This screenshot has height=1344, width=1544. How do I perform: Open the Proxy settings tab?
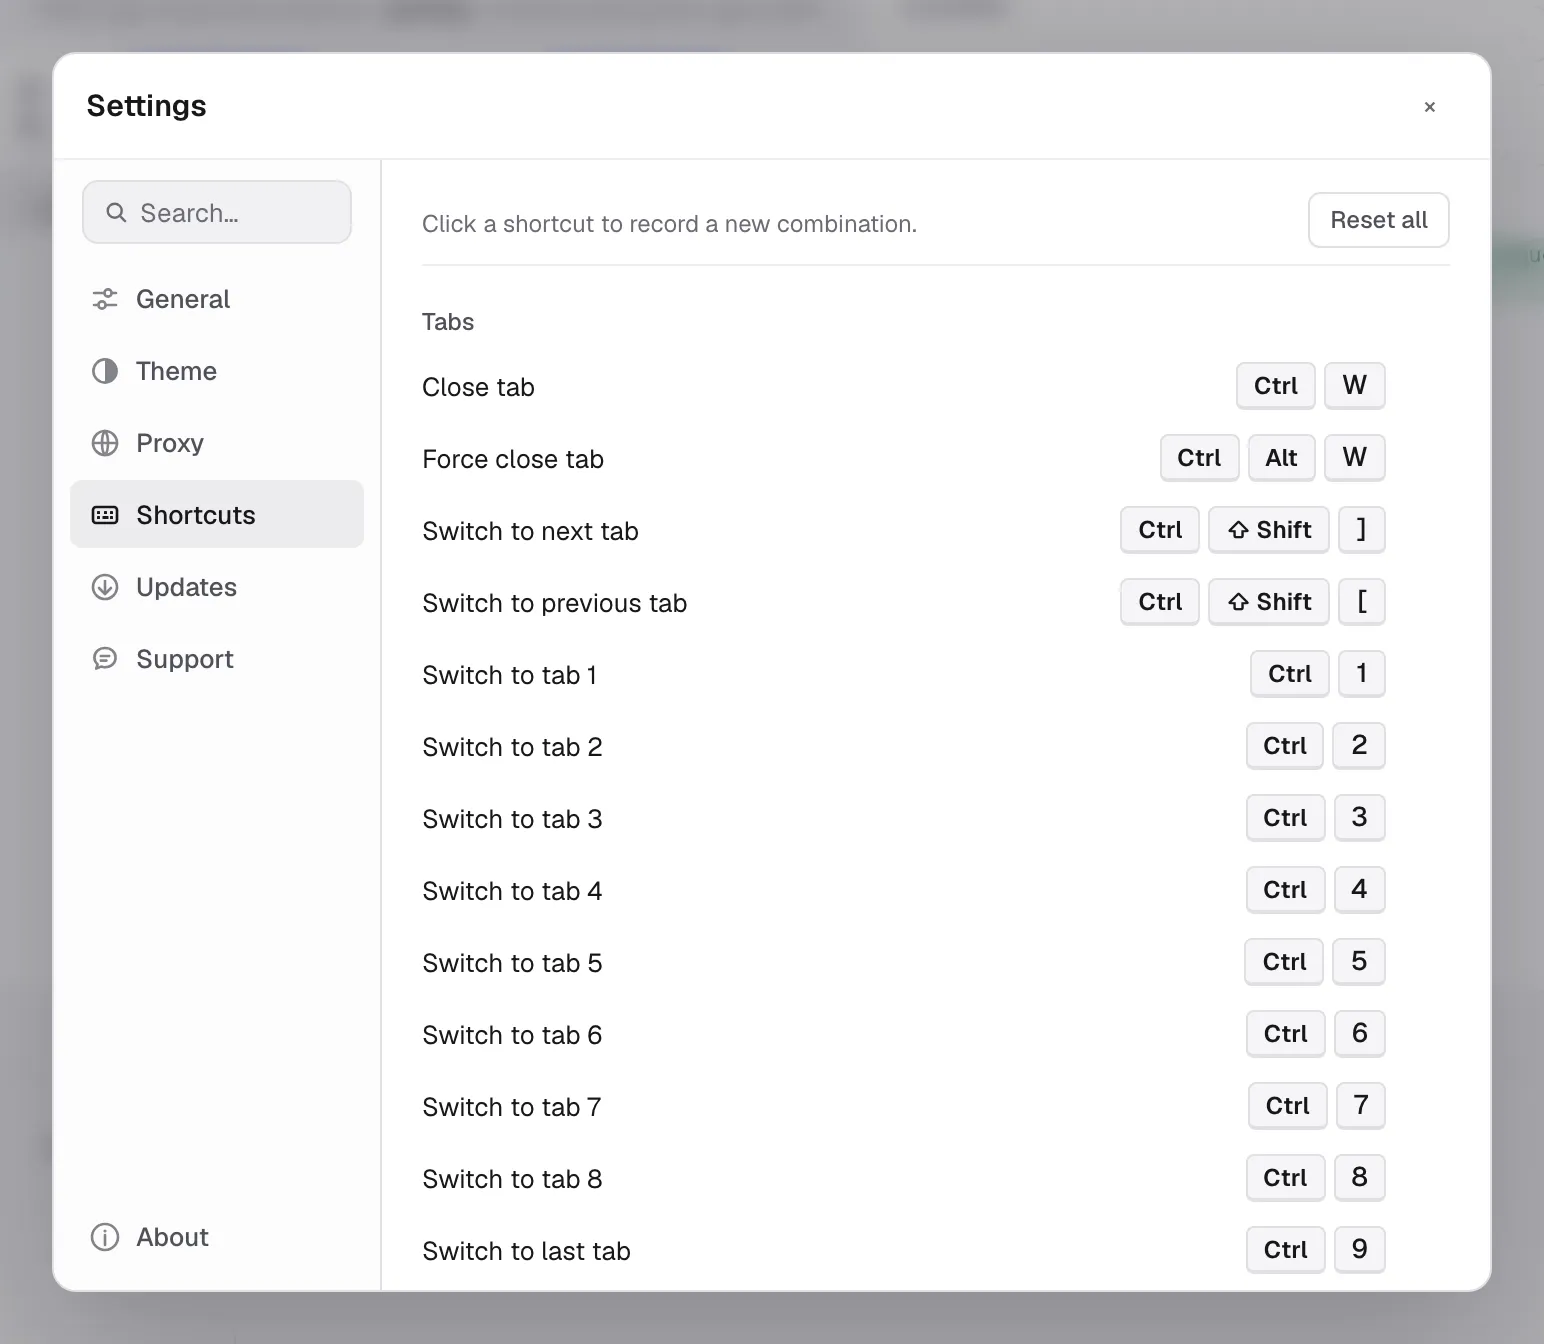pos(217,443)
